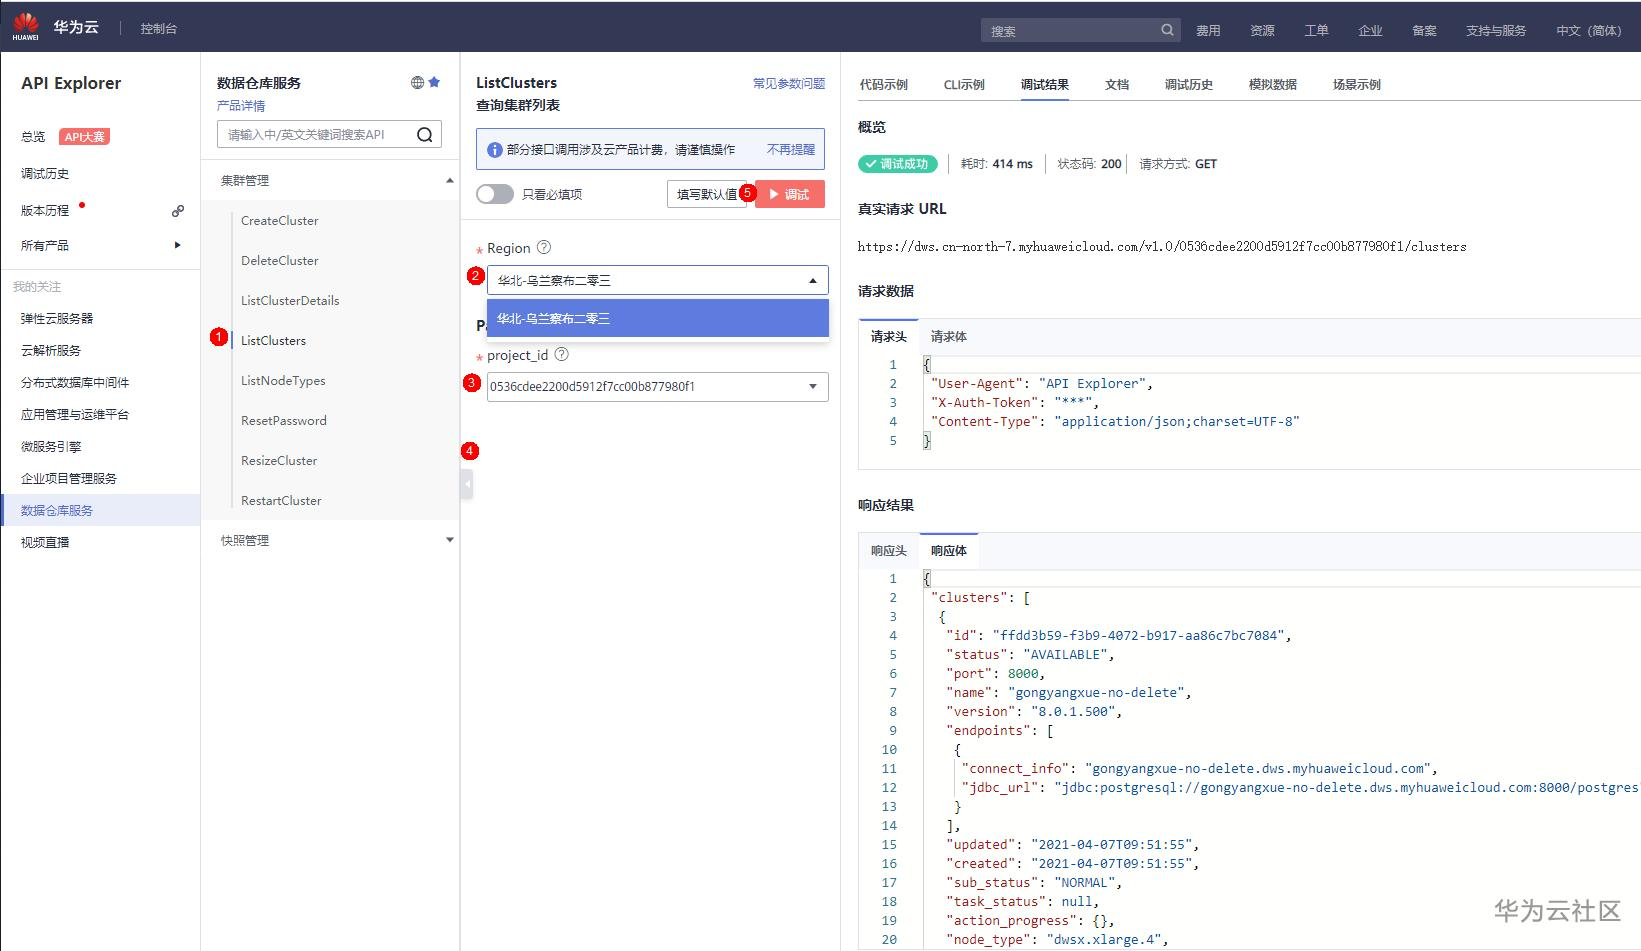Screen dimensions: 1641x951
Task: Open the Region dropdown
Action: (x=658, y=280)
